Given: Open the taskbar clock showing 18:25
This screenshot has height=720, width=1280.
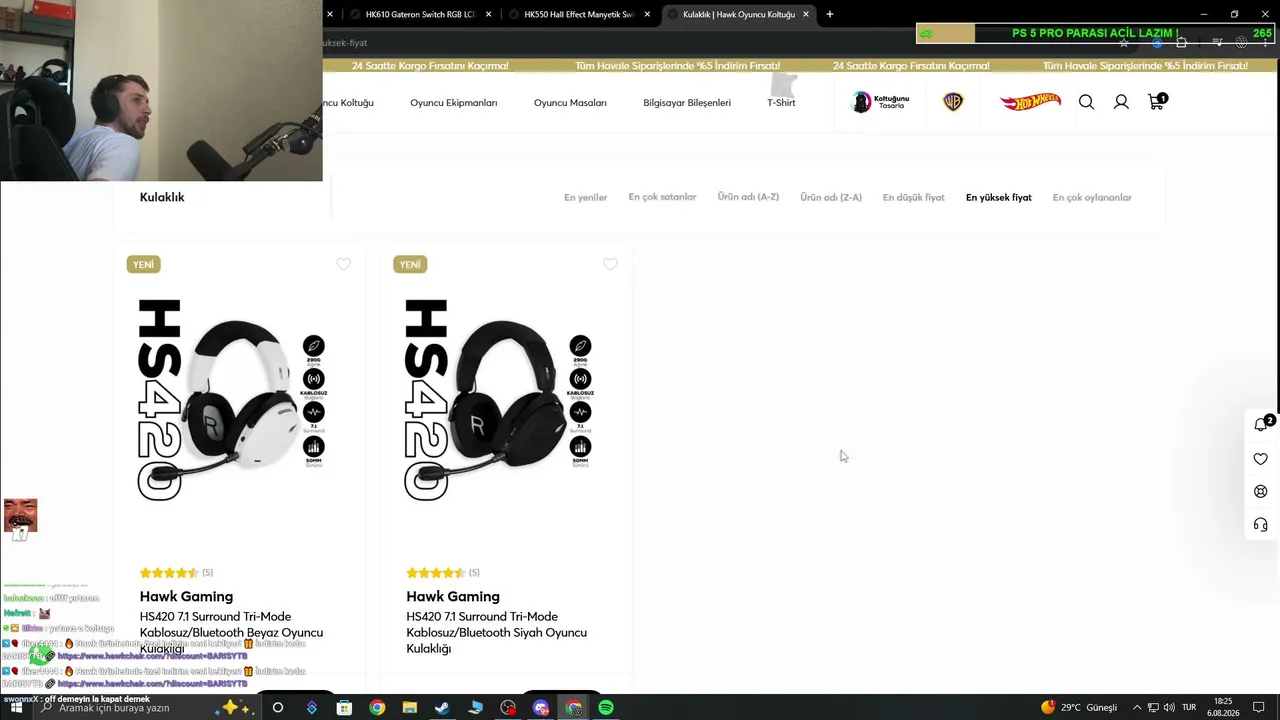Looking at the screenshot, I should click(1223, 708).
